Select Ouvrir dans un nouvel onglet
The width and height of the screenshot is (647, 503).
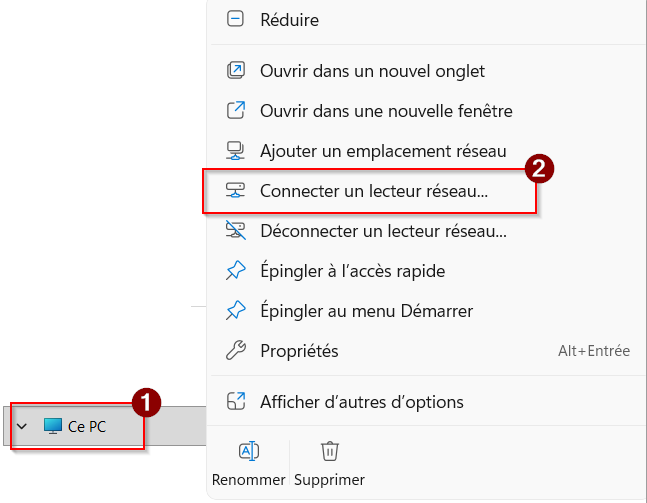click(x=372, y=70)
